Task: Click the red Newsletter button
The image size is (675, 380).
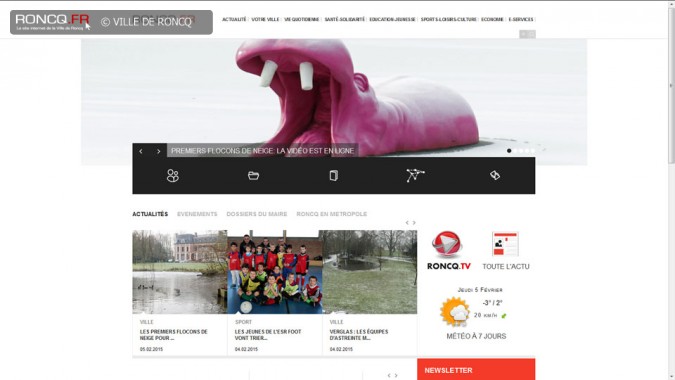Action: click(476, 369)
